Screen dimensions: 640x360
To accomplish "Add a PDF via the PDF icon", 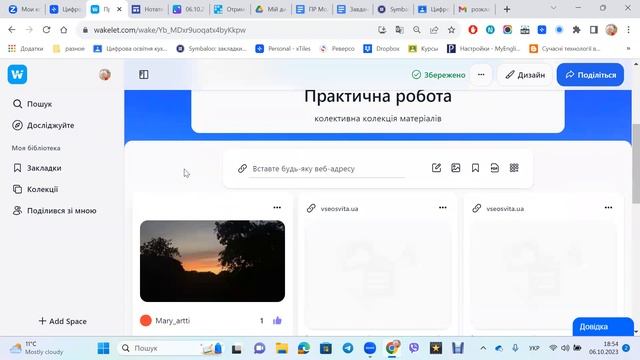I will pos(494,168).
